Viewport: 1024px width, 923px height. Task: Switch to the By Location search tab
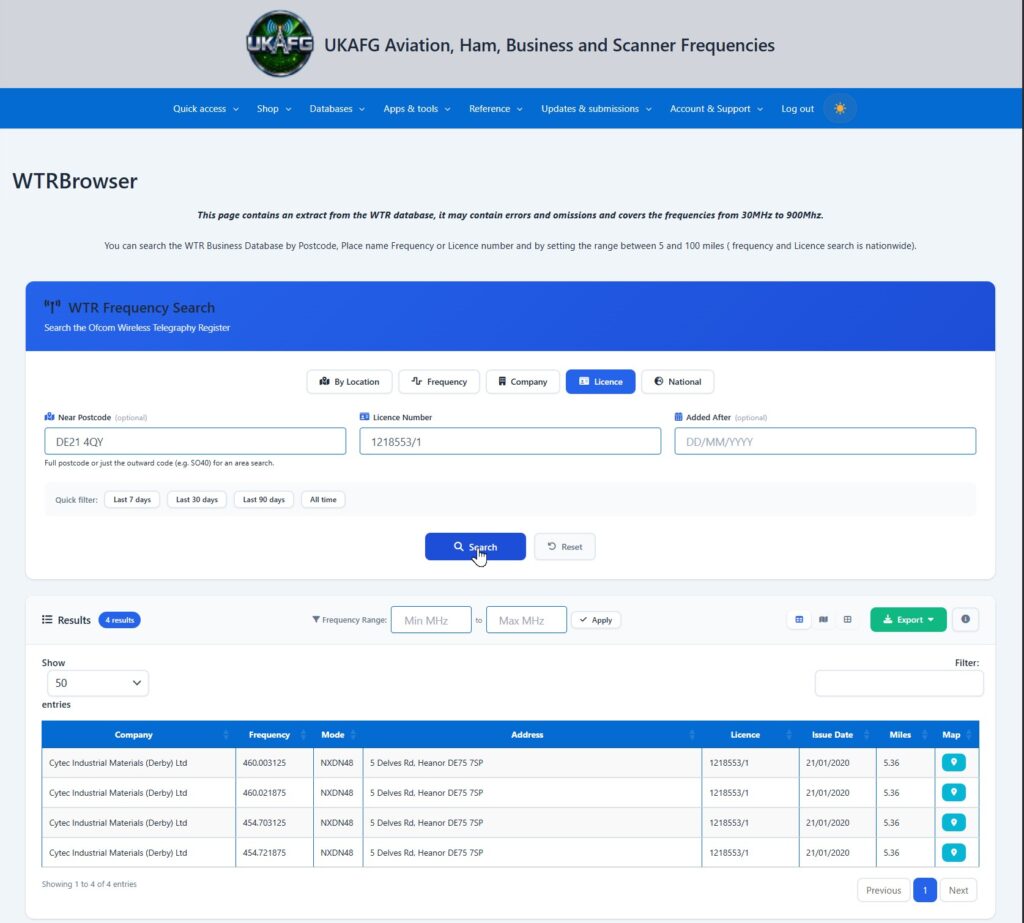(x=349, y=381)
